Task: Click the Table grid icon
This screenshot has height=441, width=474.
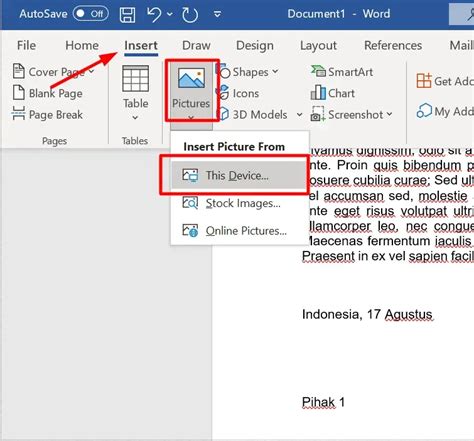Action: 135,79
